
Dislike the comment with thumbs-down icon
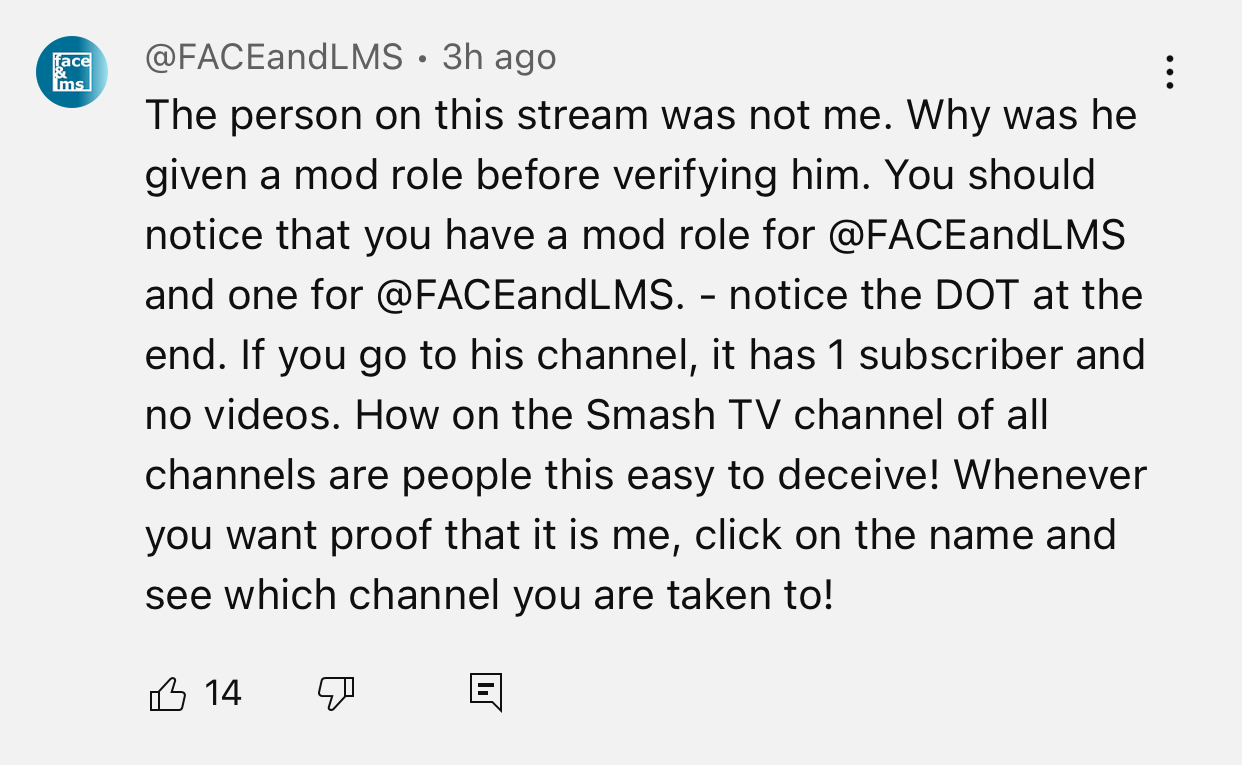coord(336,693)
